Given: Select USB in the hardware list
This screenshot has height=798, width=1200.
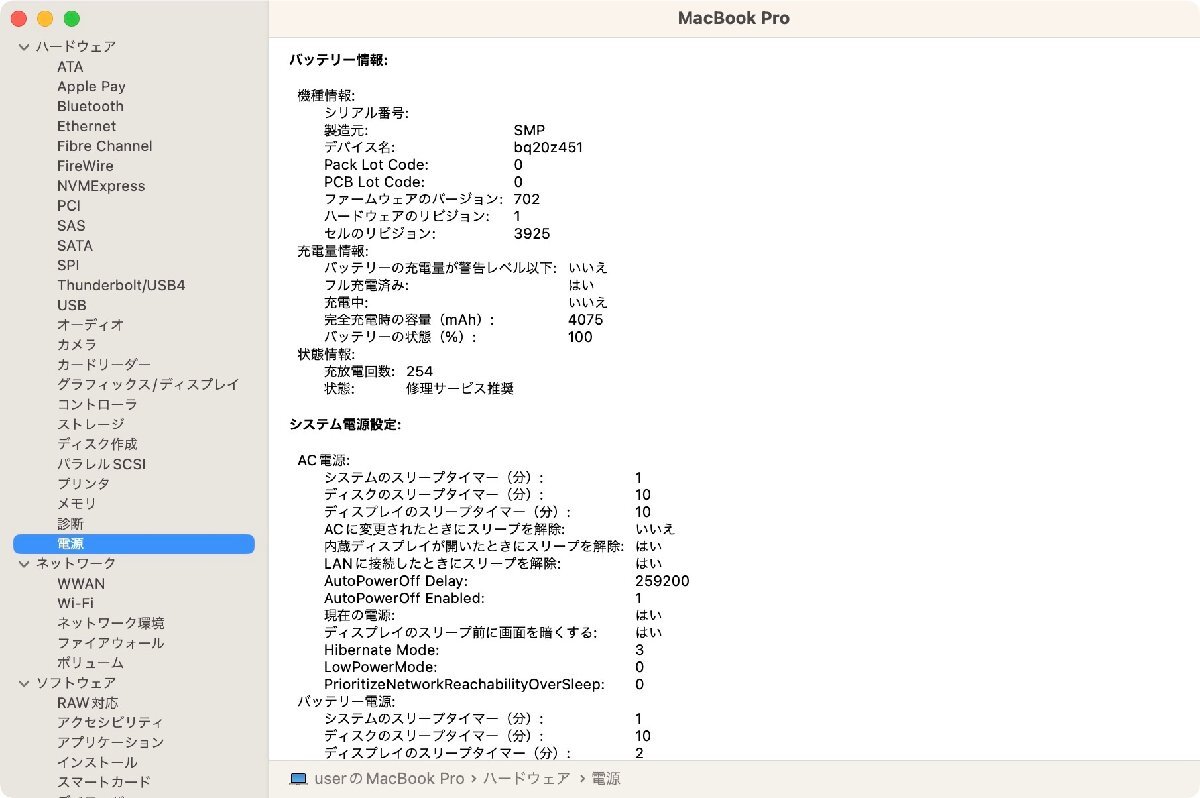Looking at the screenshot, I should pyautogui.click(x=72, y=305).
